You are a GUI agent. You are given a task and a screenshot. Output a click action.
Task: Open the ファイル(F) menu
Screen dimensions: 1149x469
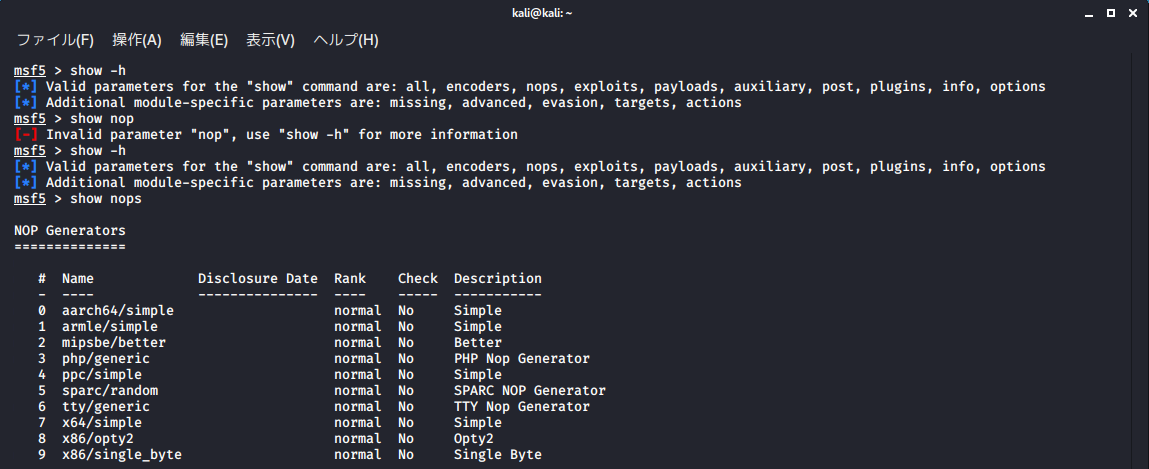tap(55, 40)
